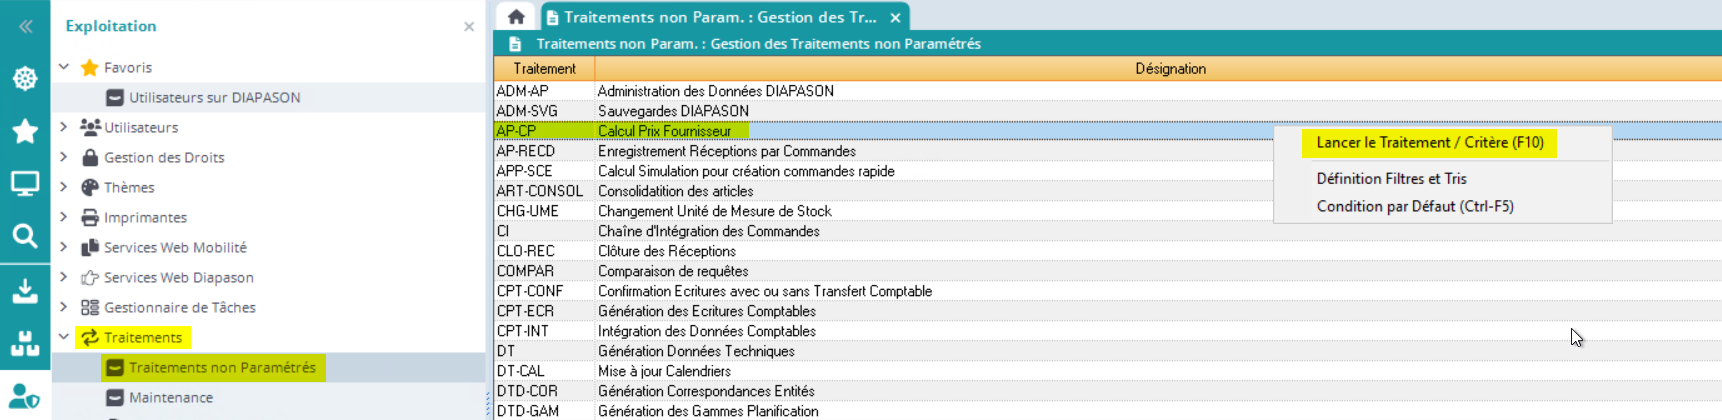Expand the Utilisateurs tree node

coord(64,127)
